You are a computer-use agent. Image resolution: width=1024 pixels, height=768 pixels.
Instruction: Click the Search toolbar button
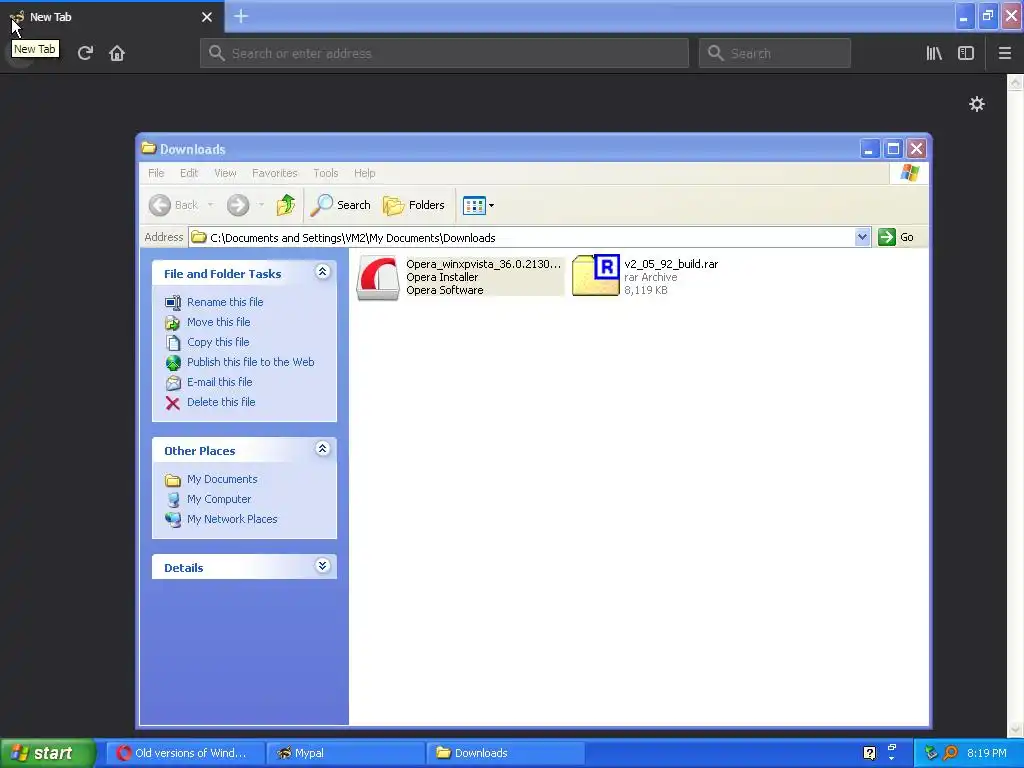coord(340,205)
